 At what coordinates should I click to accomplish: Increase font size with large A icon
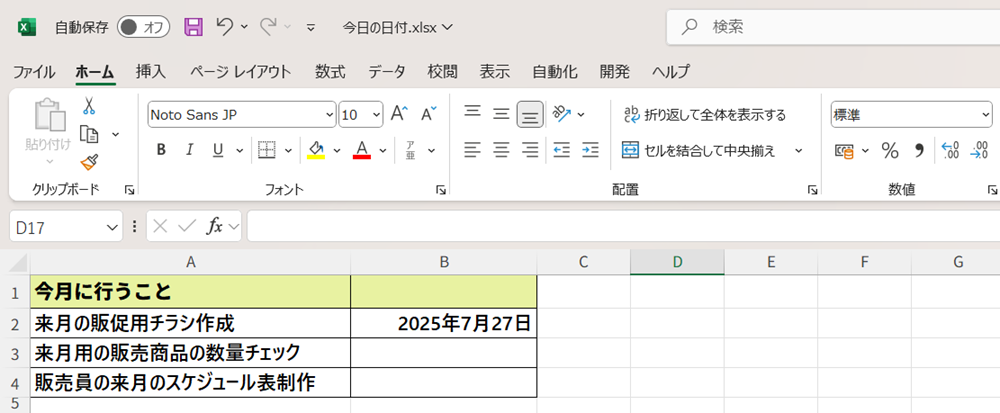click(x=399, y=114)
